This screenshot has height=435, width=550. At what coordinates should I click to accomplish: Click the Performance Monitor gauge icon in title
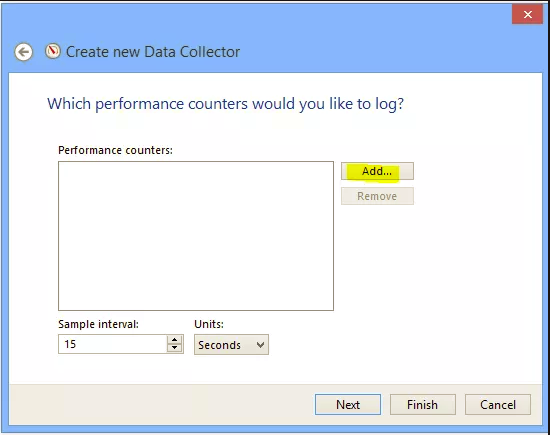coord(53,51)
